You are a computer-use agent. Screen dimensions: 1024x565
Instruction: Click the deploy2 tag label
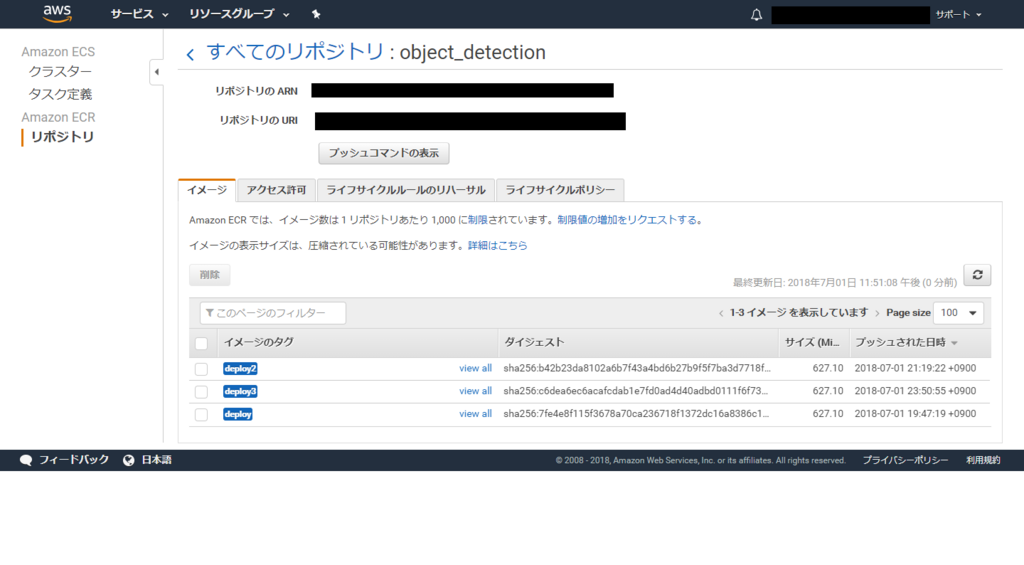coord(240,369)
